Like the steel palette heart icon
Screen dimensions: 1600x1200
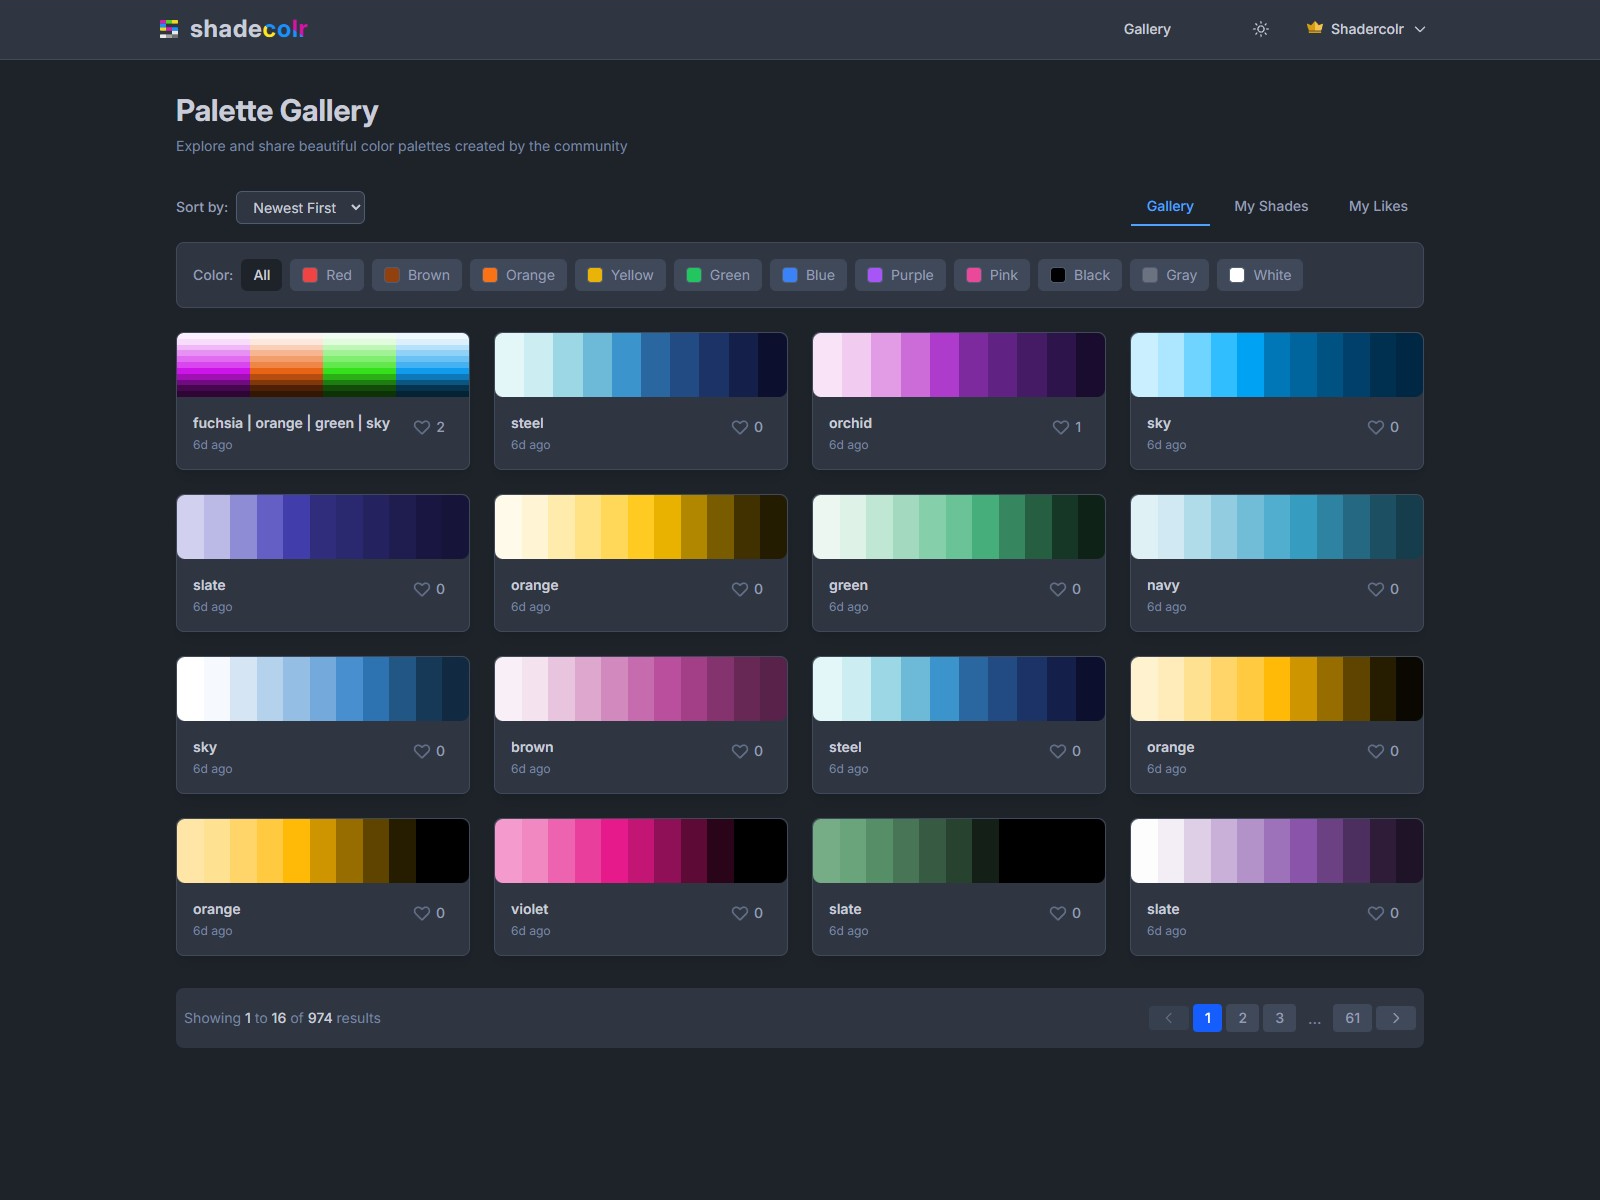(x=739, y=427)
